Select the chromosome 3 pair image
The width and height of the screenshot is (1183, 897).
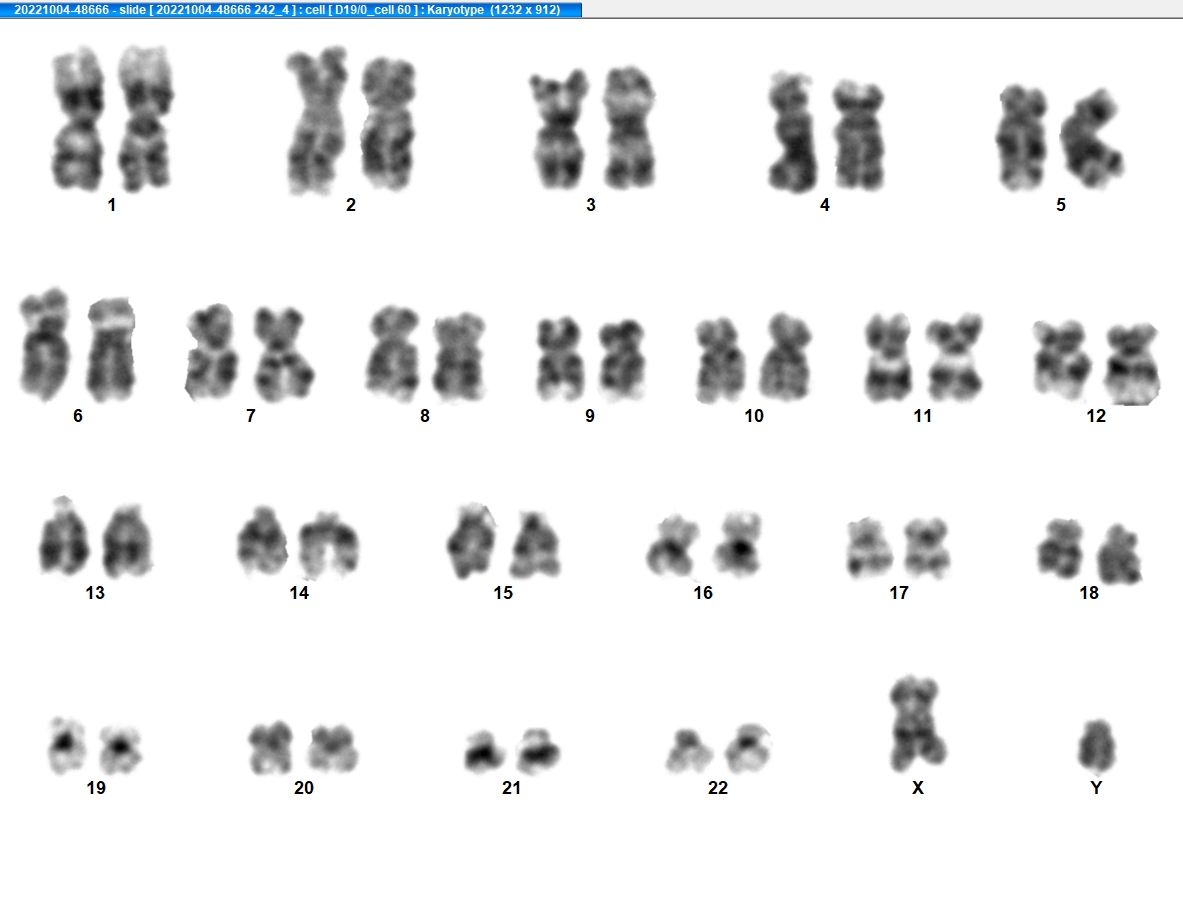click(x=592, y=128)
